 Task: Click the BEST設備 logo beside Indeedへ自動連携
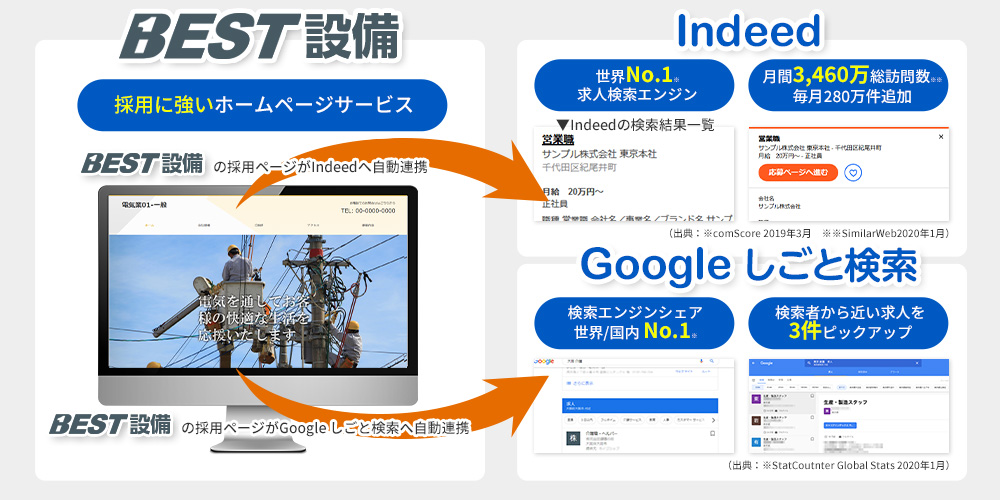coord(142,163)
